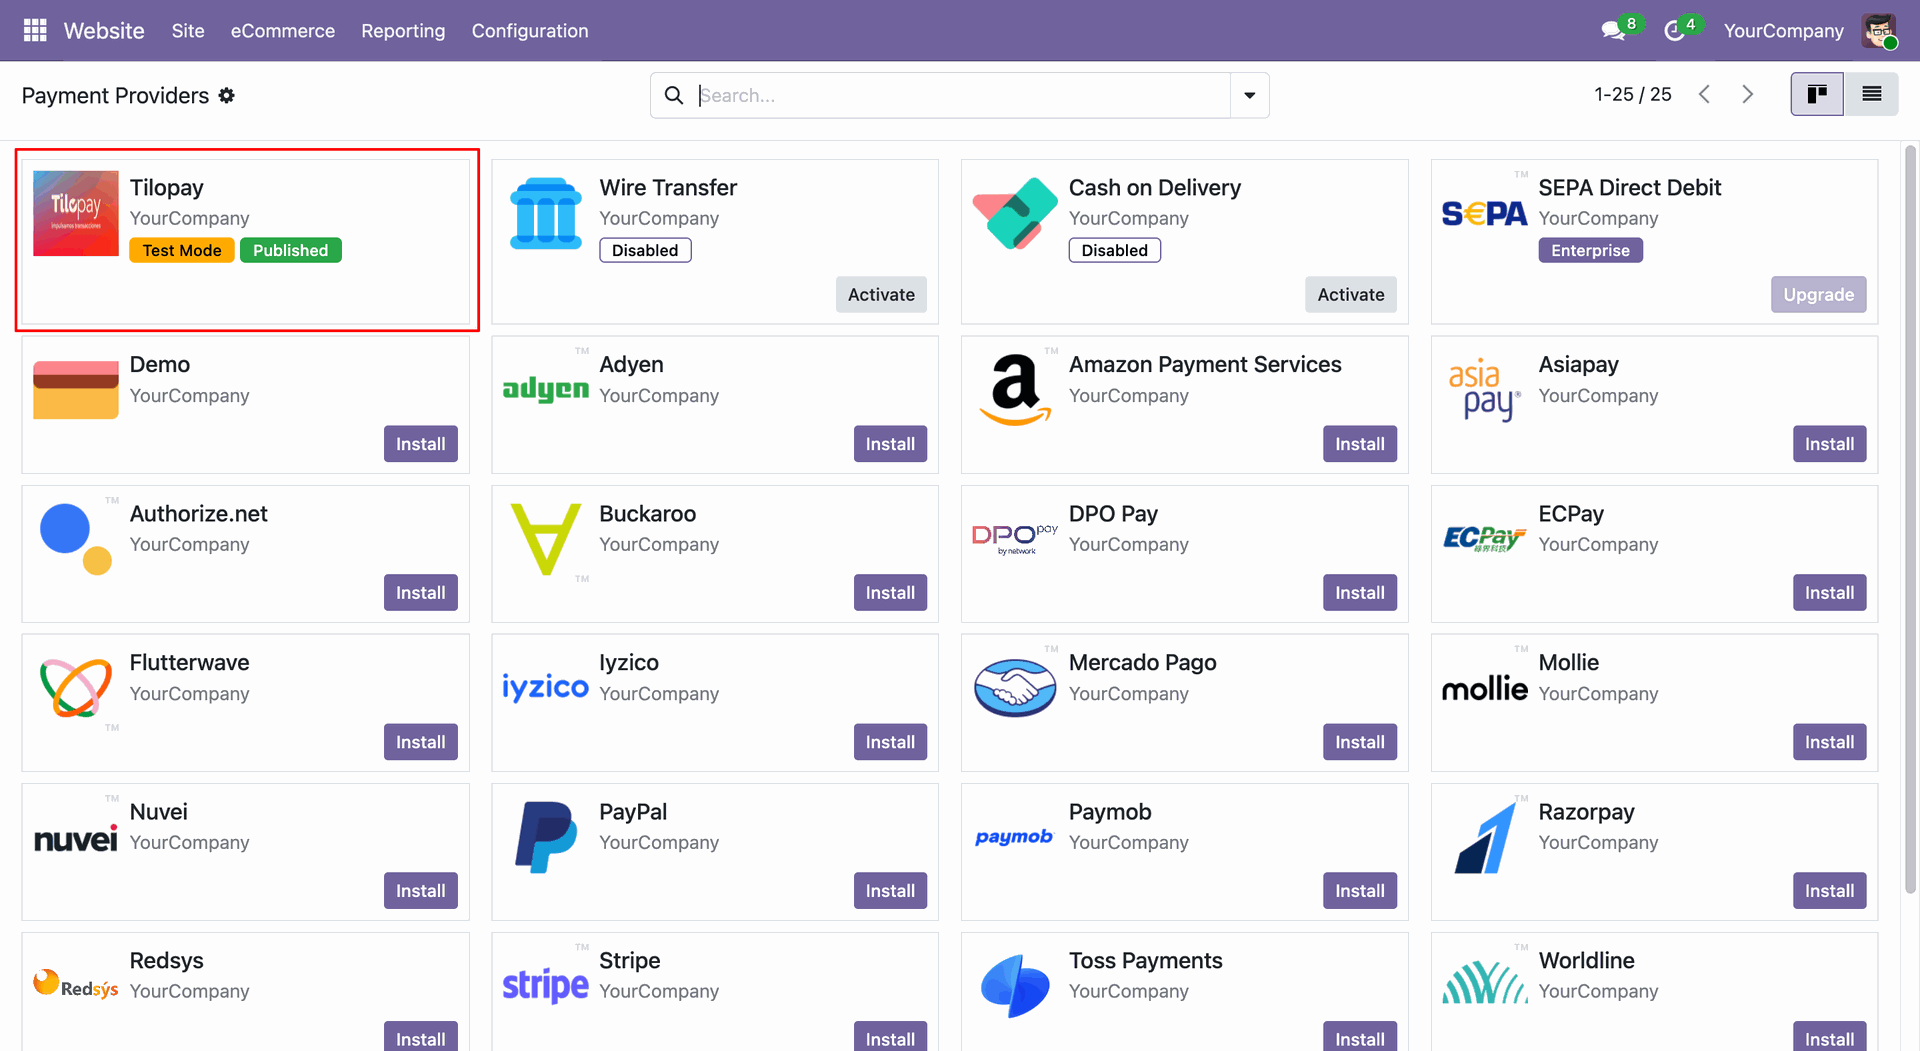Install the PayPal provider
The width and height of the screenshot is (1920, 1051).
[890, 890]
